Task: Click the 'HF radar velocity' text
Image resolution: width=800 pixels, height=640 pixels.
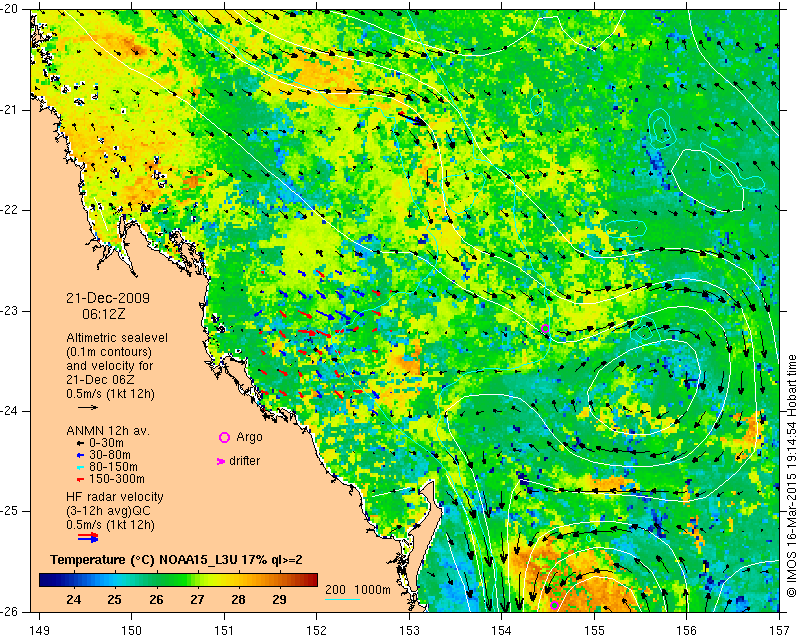Action: [x=115, y=497]
